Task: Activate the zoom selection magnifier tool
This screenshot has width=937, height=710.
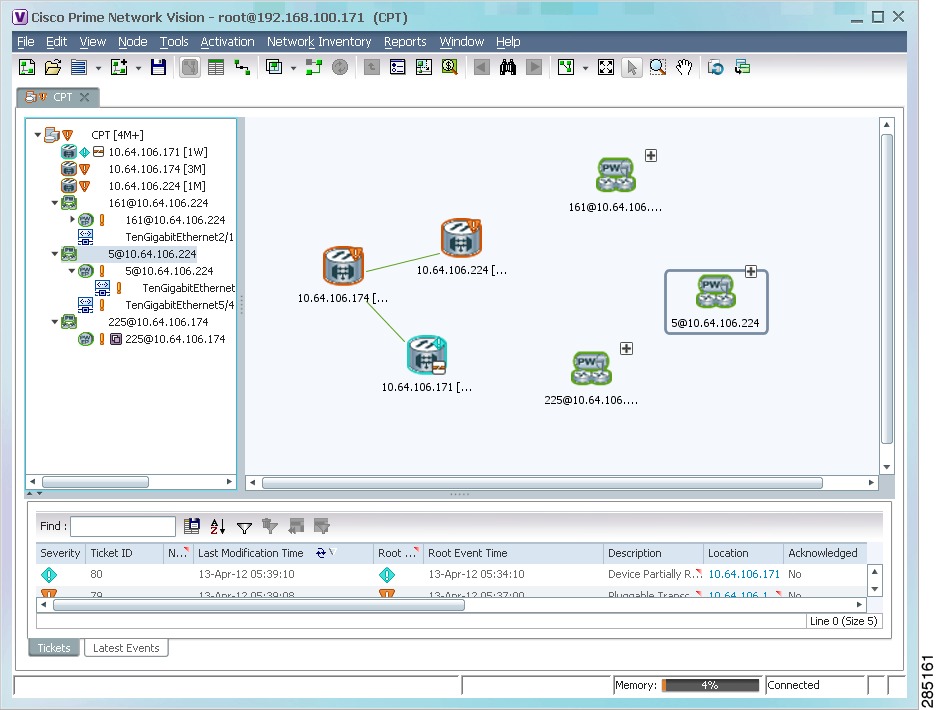Action: pos(658,67)
